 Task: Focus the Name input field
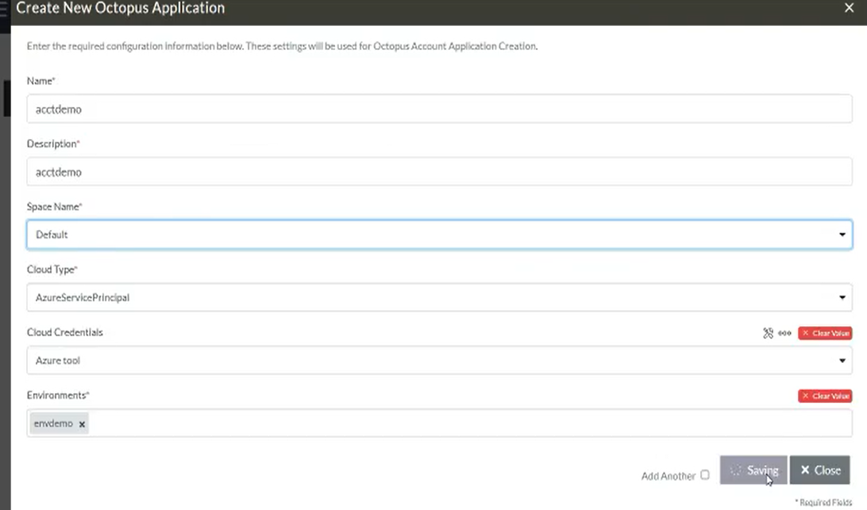pos(440,109)
